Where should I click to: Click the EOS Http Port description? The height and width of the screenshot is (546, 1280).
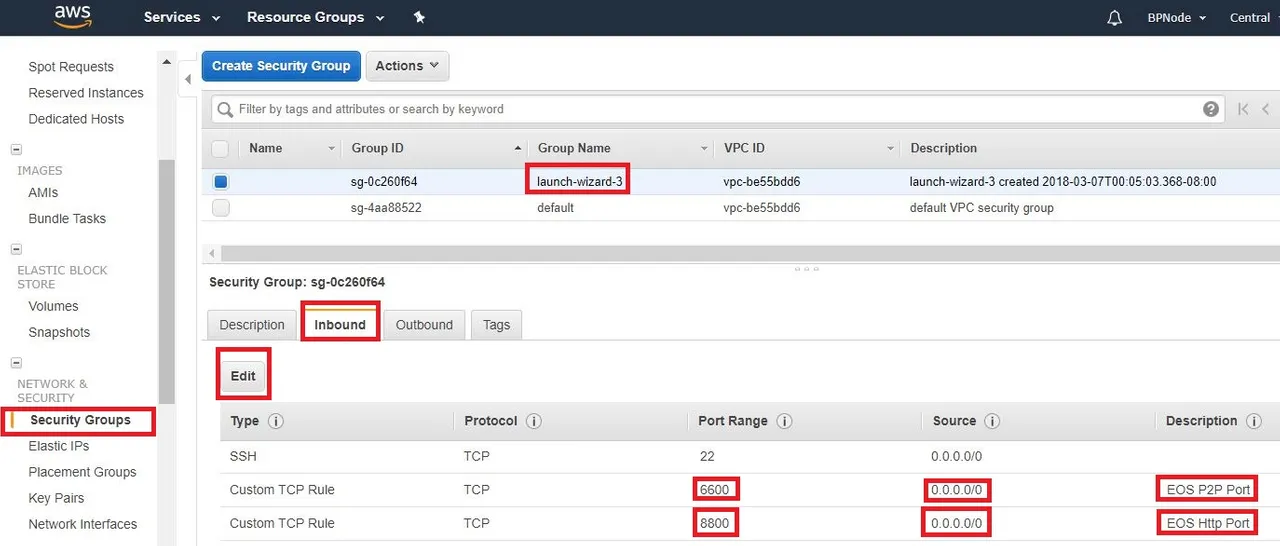tap(1208, 523)
